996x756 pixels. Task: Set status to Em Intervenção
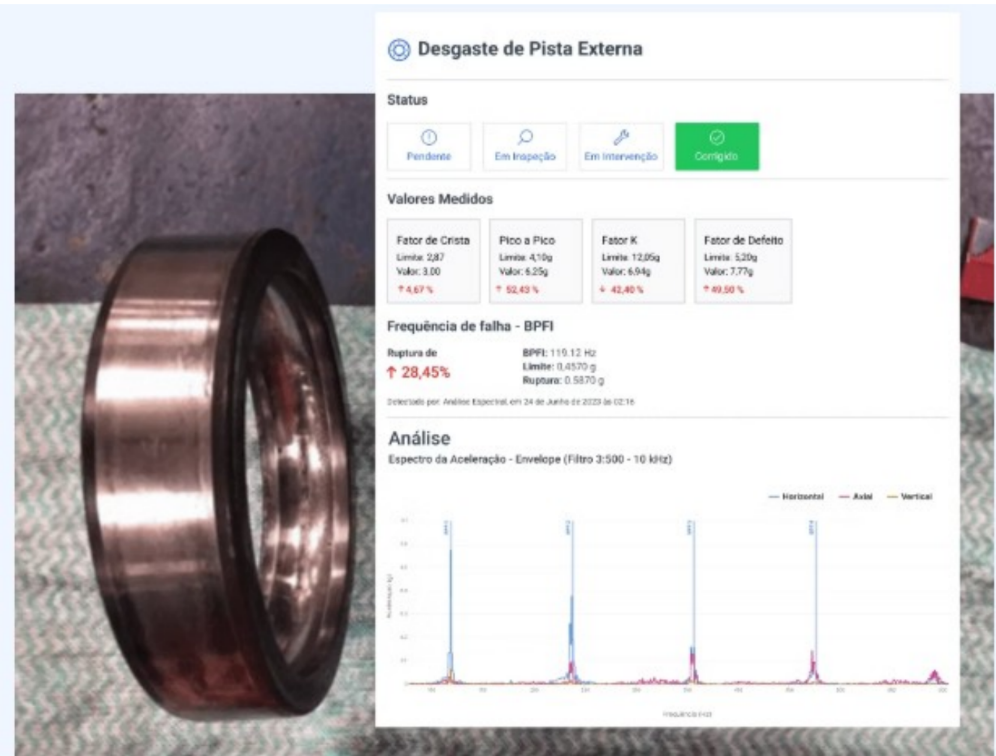(621, 147)
